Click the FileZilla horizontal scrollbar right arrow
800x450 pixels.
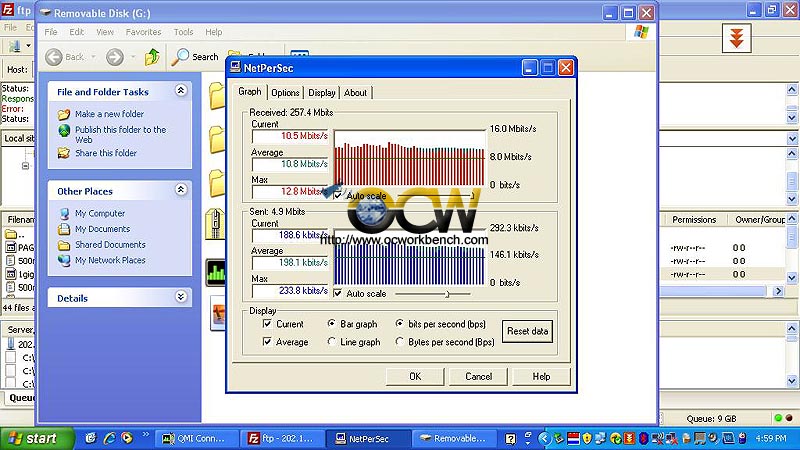pos(778,291)
